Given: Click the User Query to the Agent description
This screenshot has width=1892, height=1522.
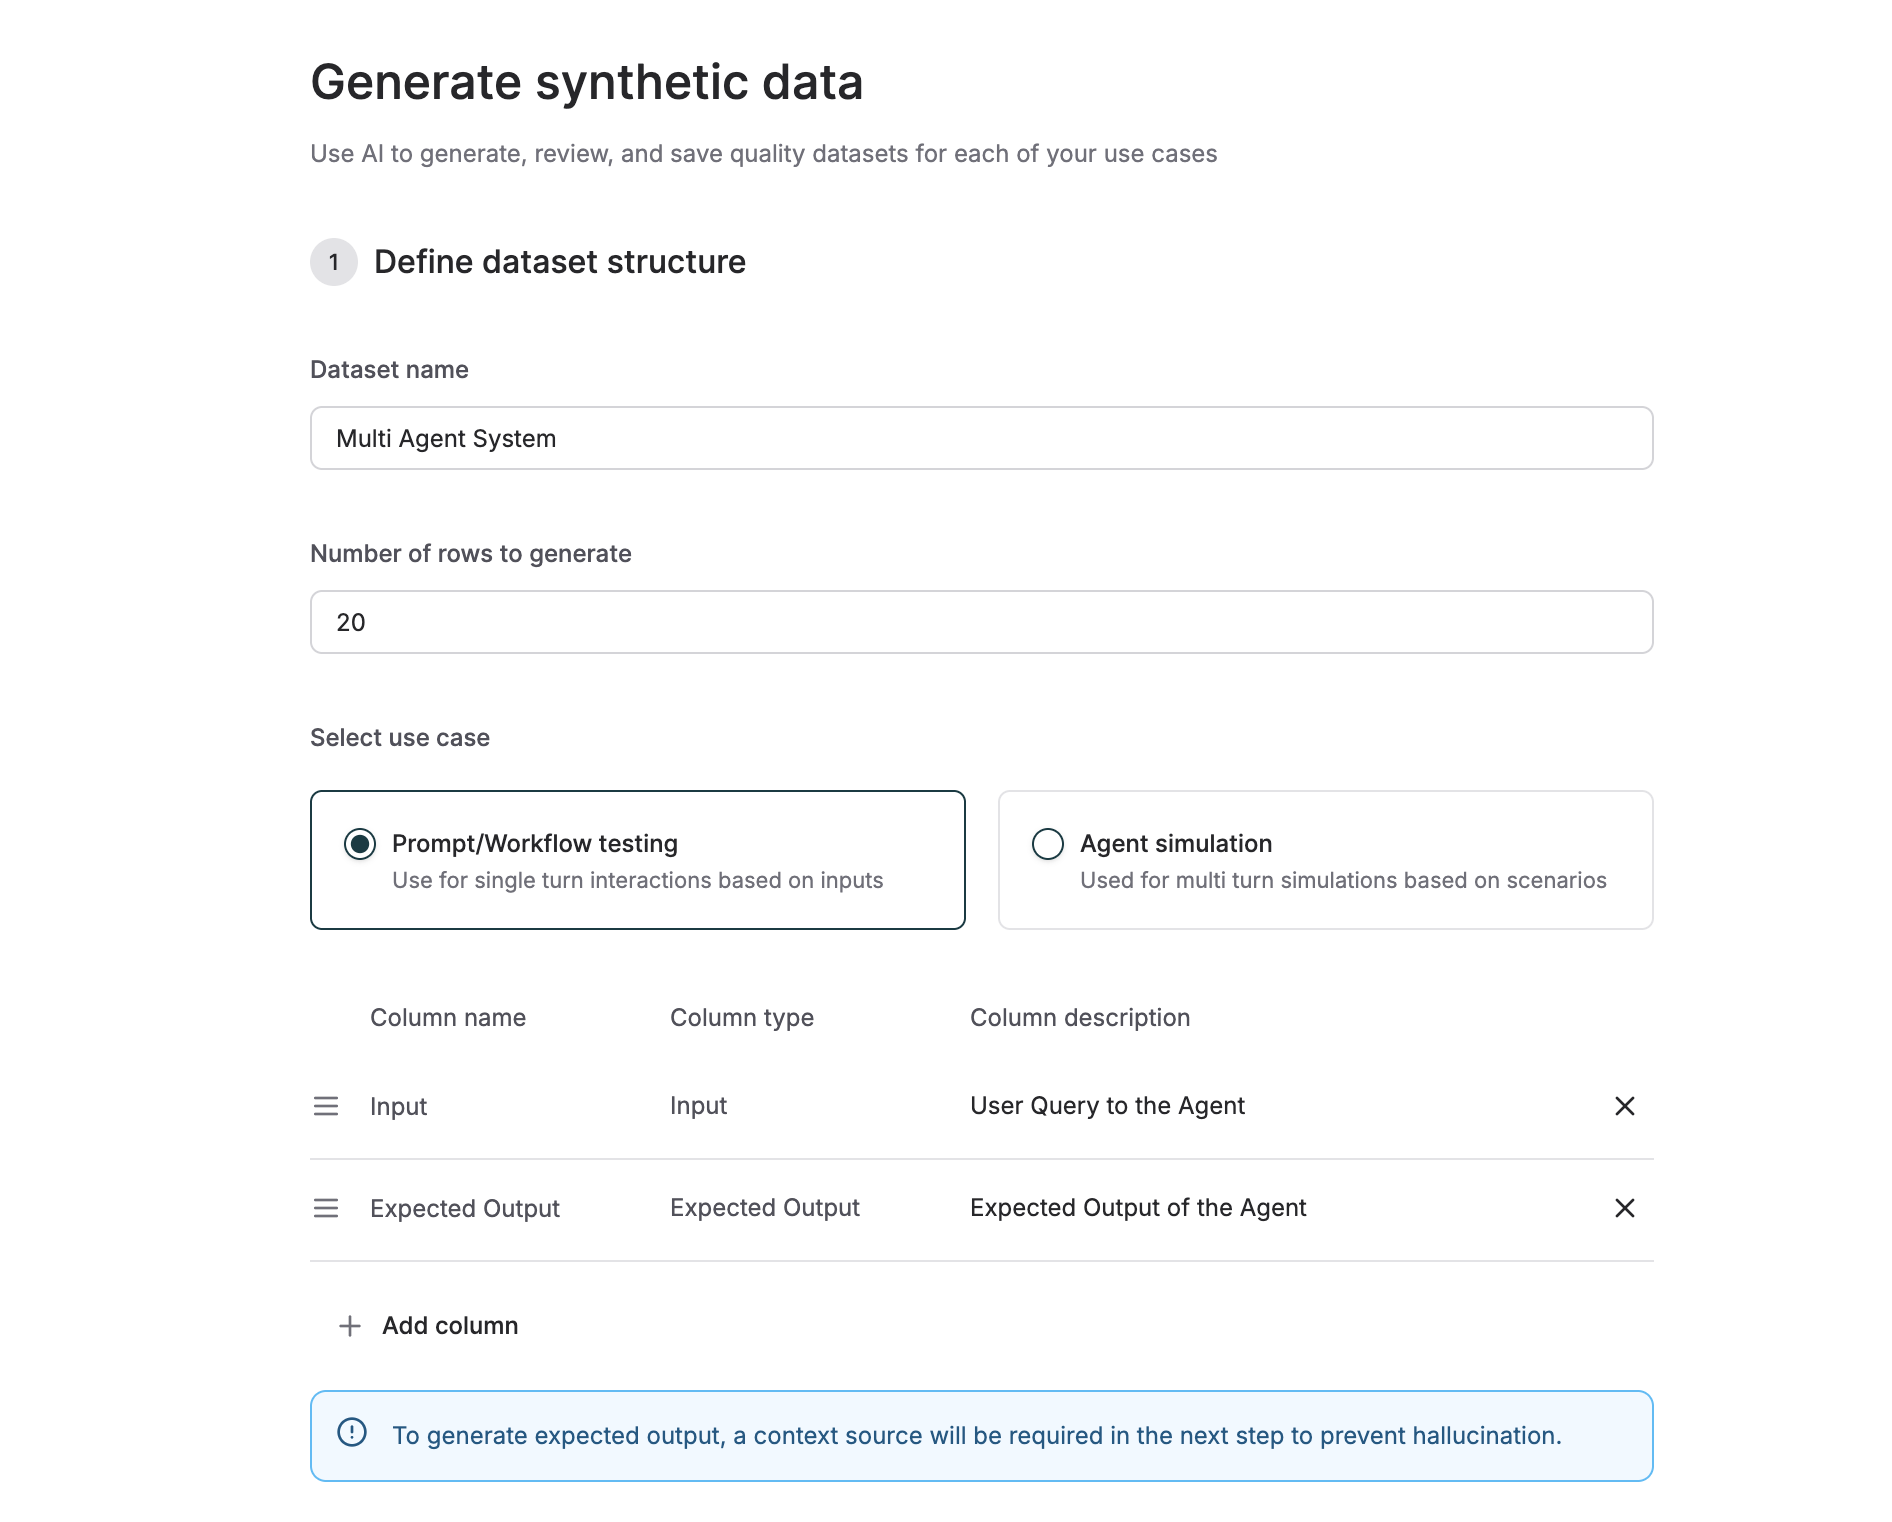Looking at the screenshot, I should 1107,1106.
